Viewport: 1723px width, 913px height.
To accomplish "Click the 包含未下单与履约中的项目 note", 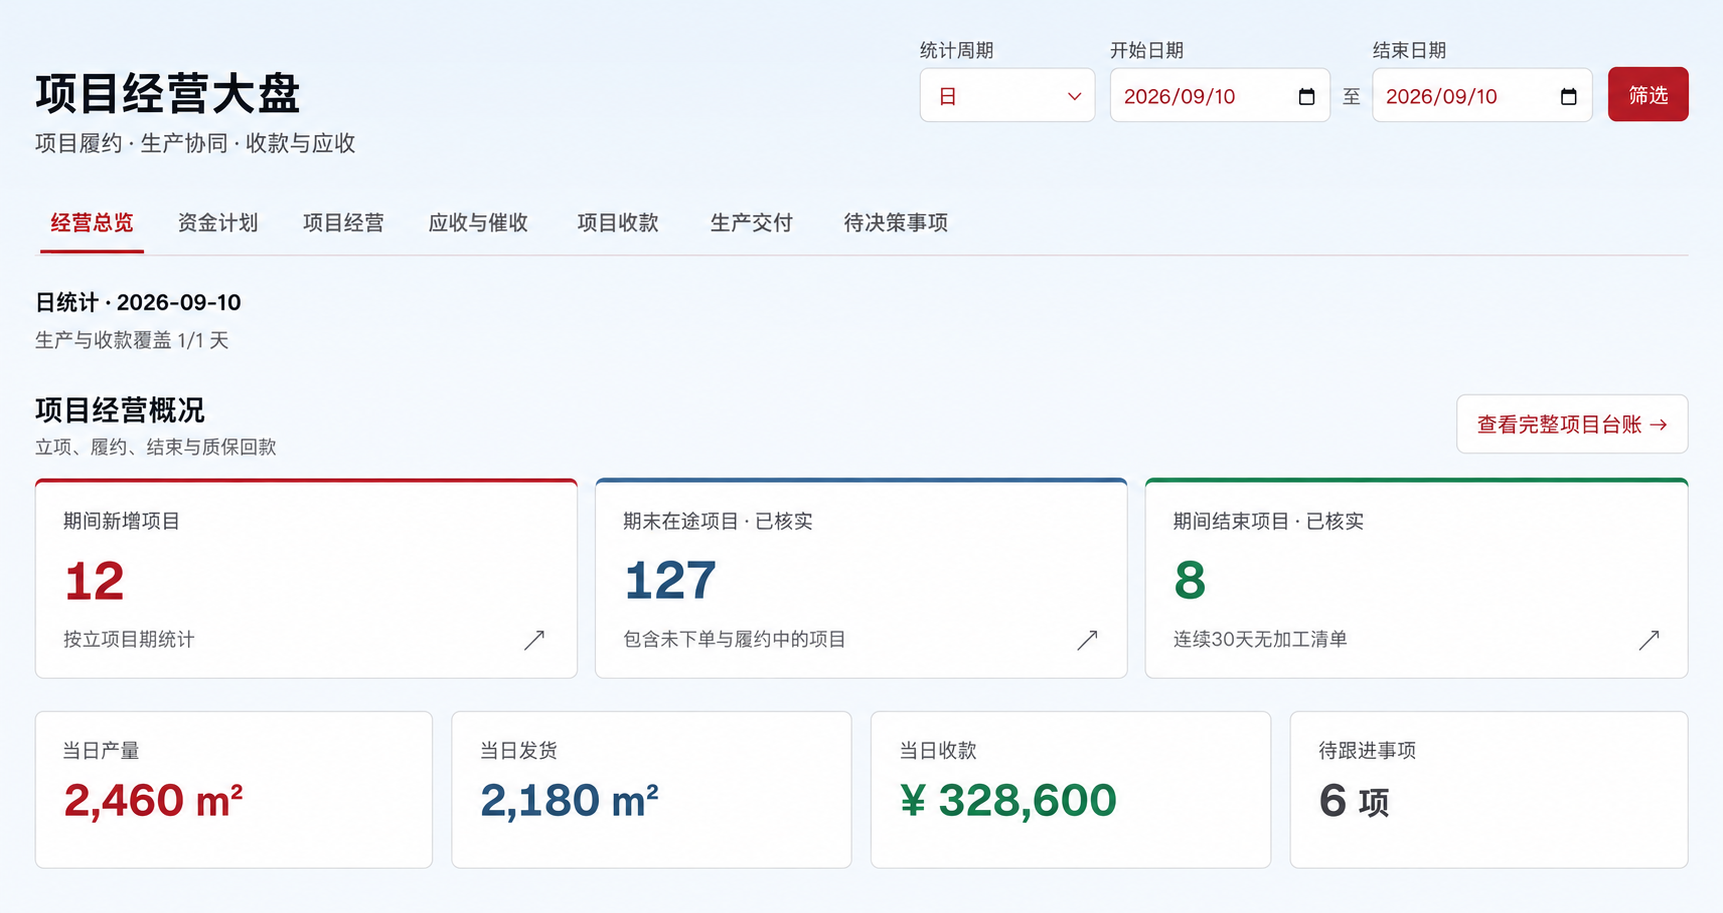I will (x=735, y=639).
